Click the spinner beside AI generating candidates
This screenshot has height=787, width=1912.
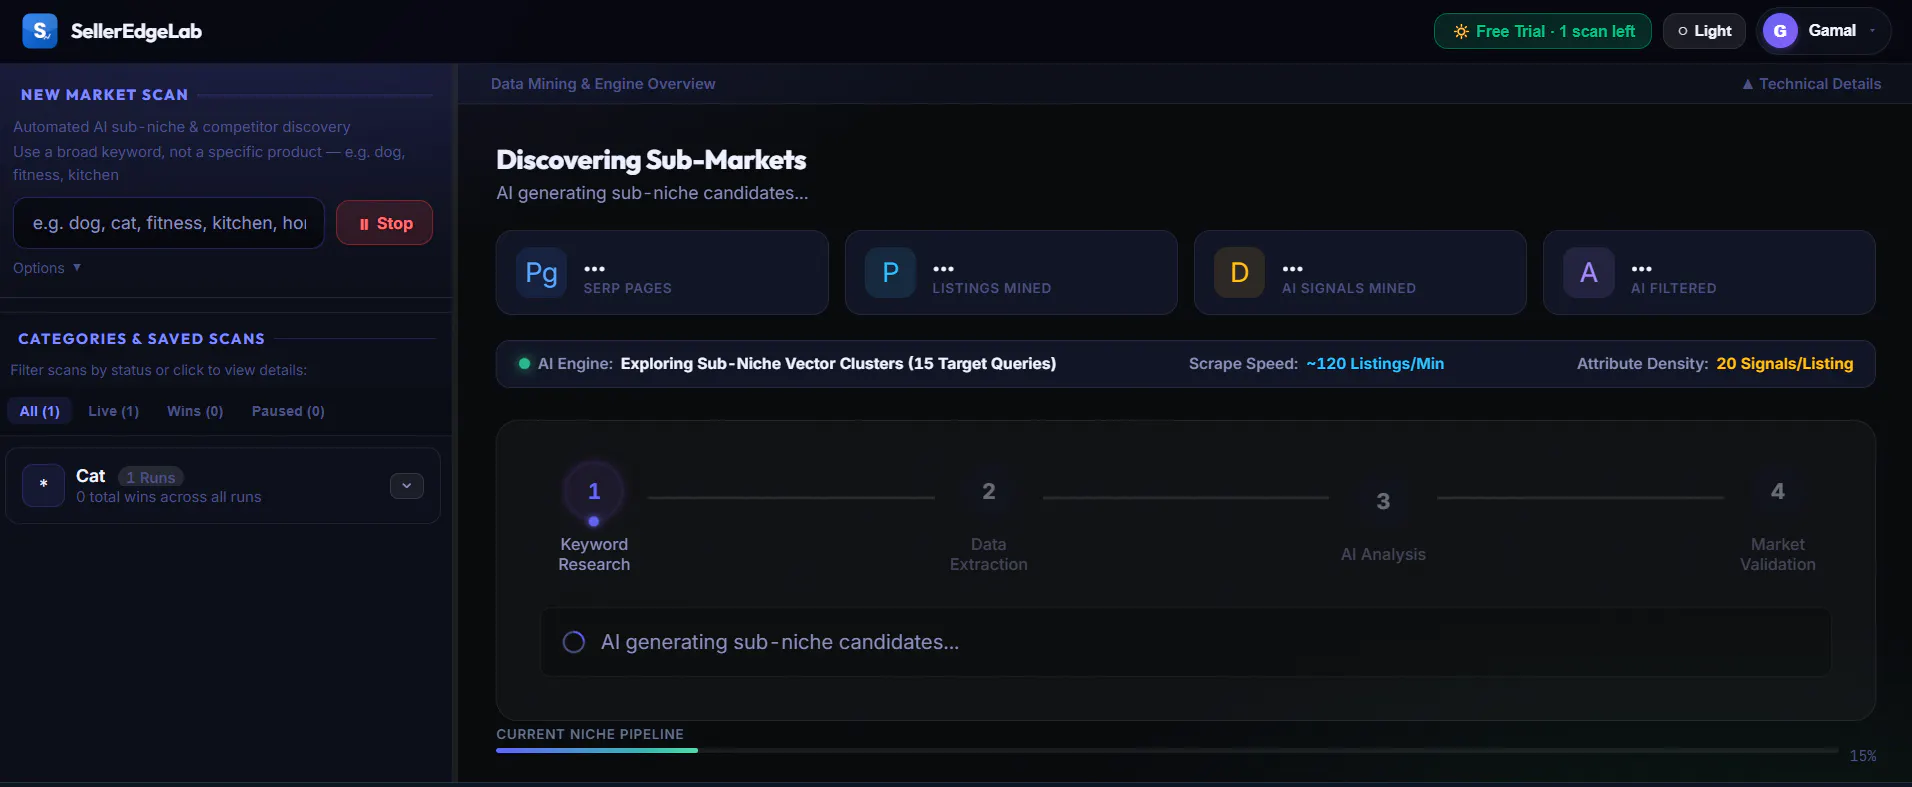pyautogui.click(x=573, y=642)
